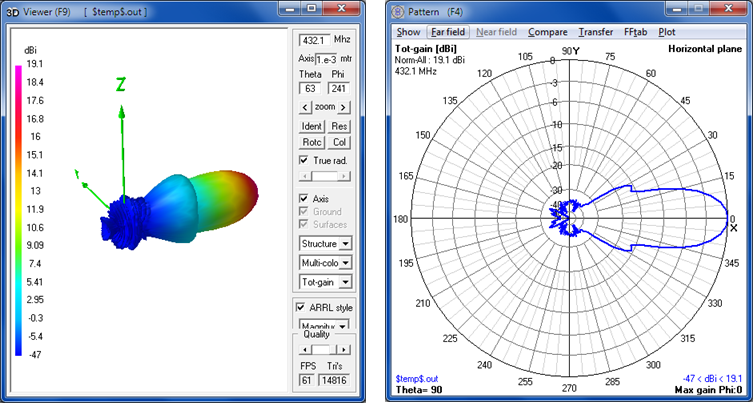This screenshot has width=753, height=403.
Task: Maximize the Pattern window
Action: point(700,11)
